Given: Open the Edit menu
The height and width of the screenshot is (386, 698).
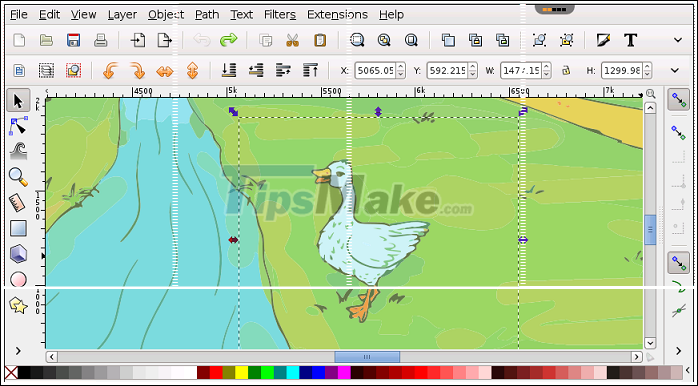Looking at the screenshot, I should [x=49, y=15].
